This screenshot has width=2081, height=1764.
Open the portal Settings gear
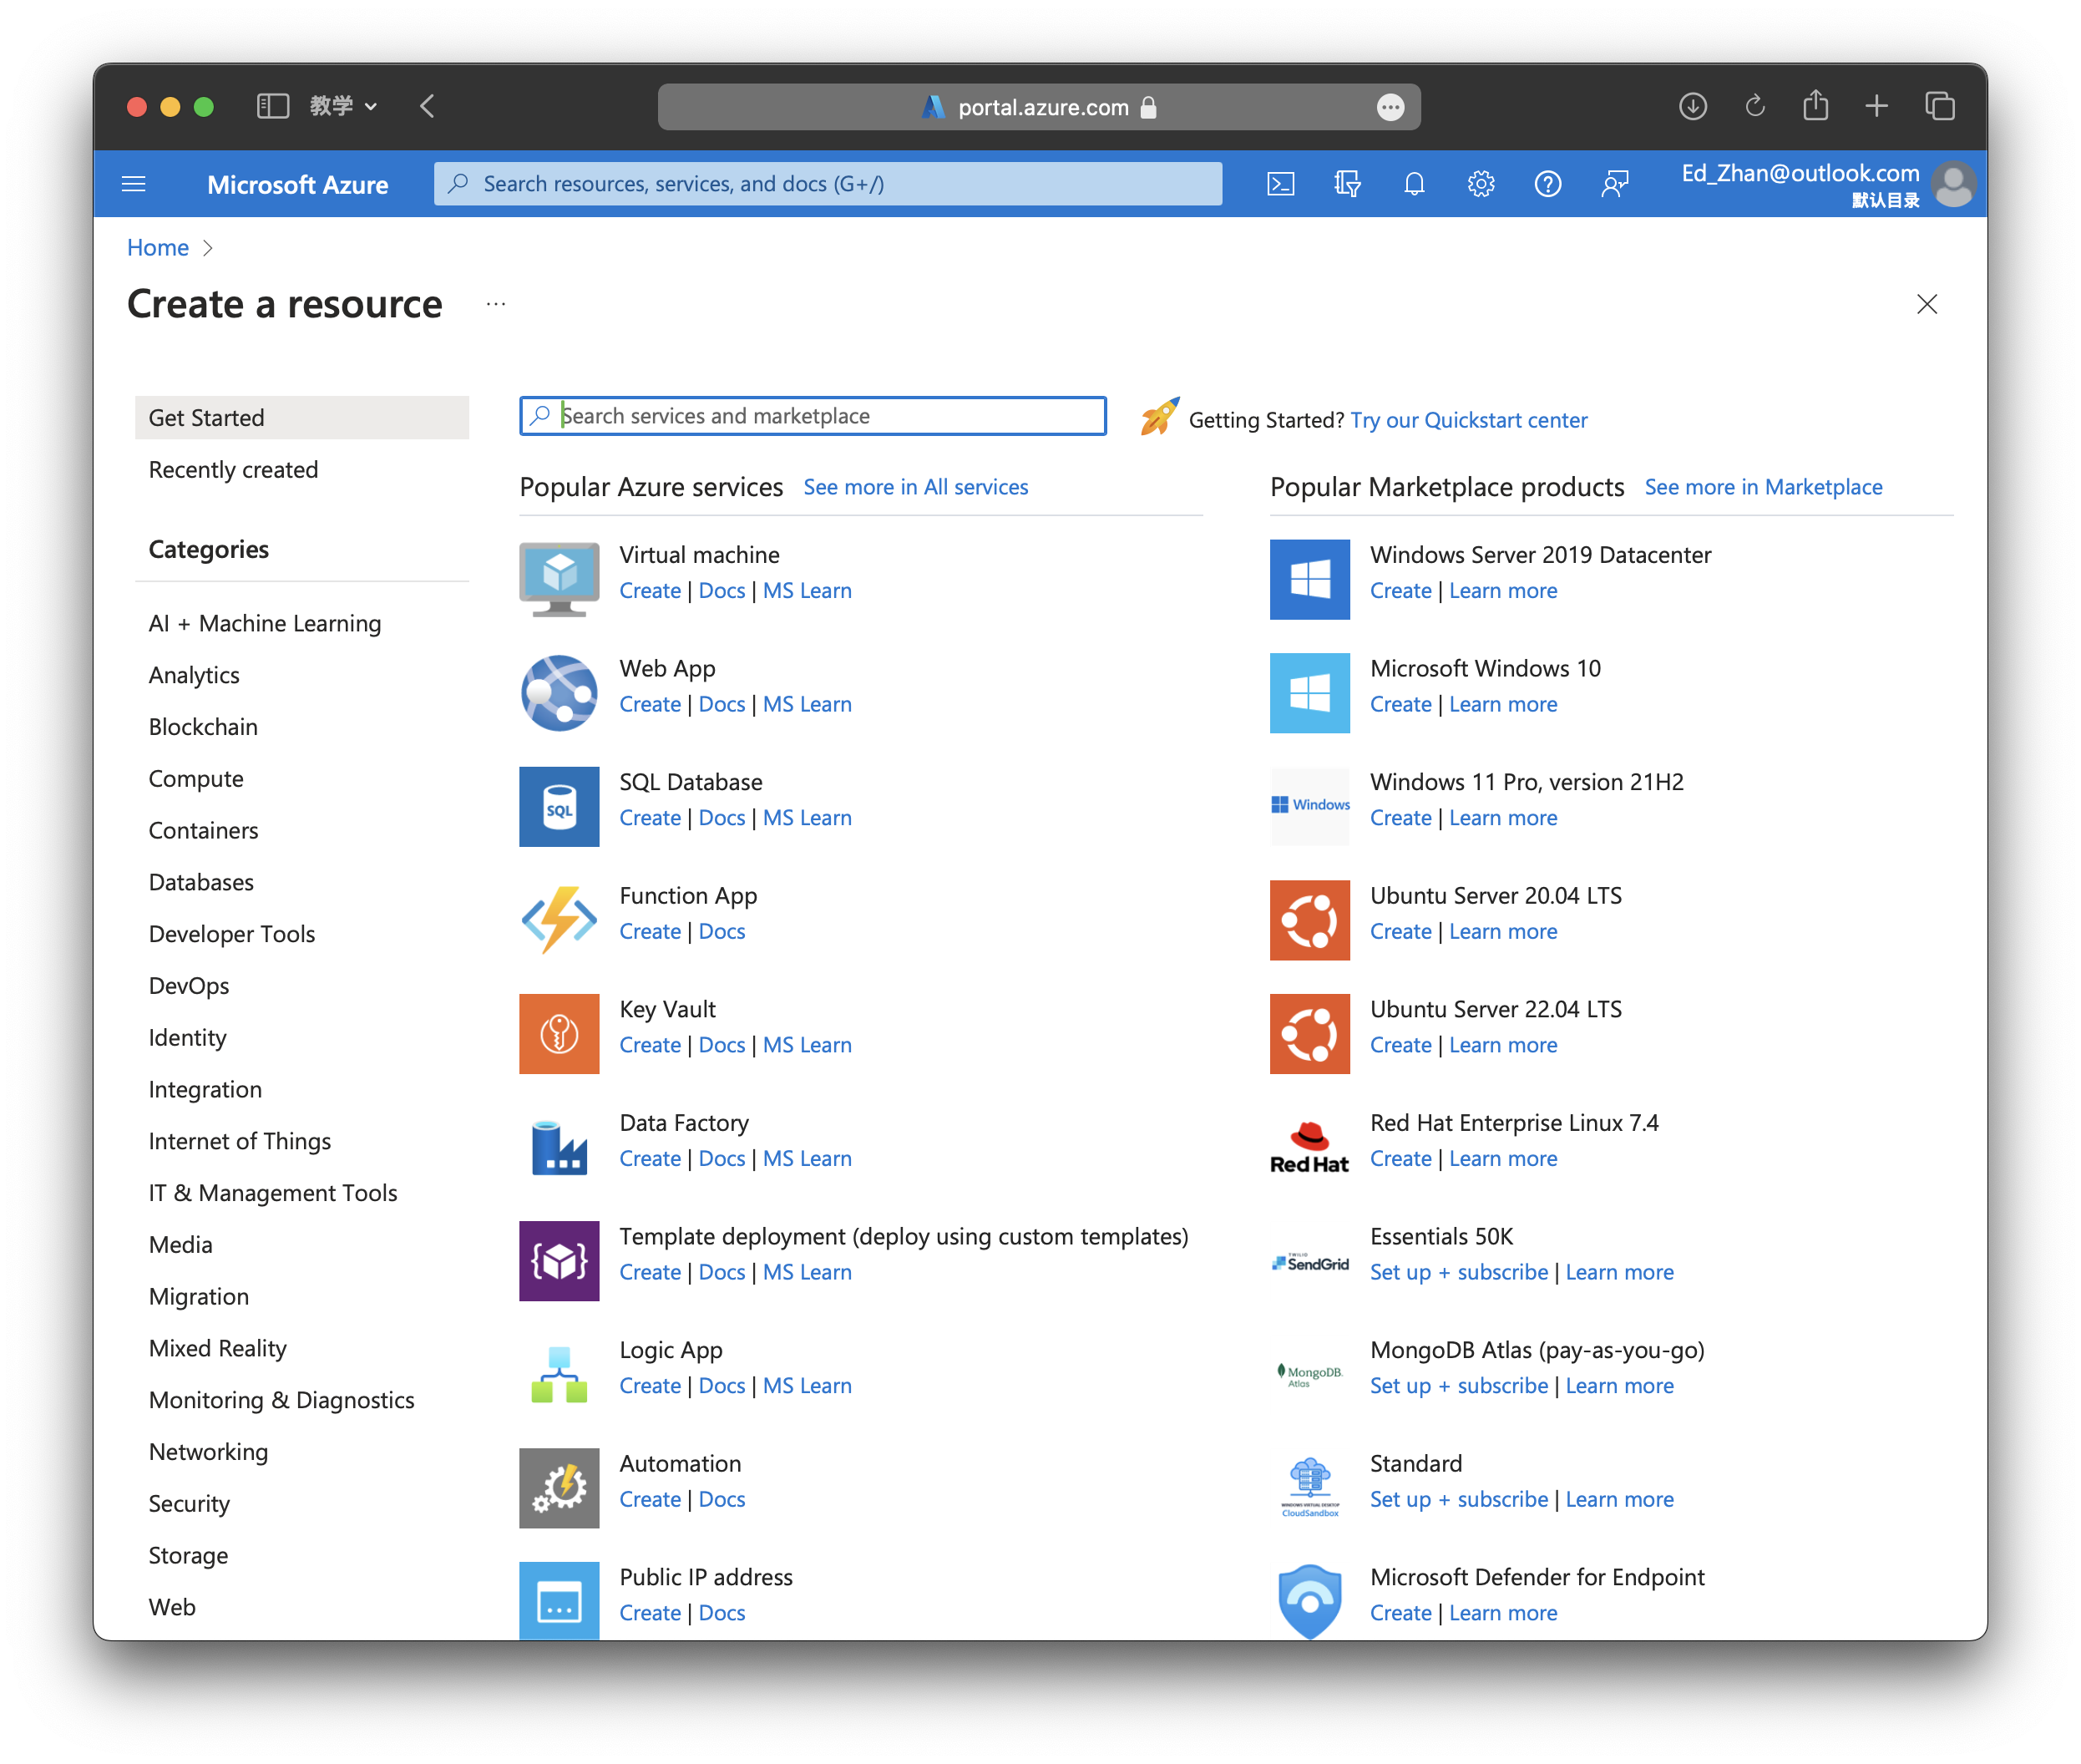tap(1481, 184)
